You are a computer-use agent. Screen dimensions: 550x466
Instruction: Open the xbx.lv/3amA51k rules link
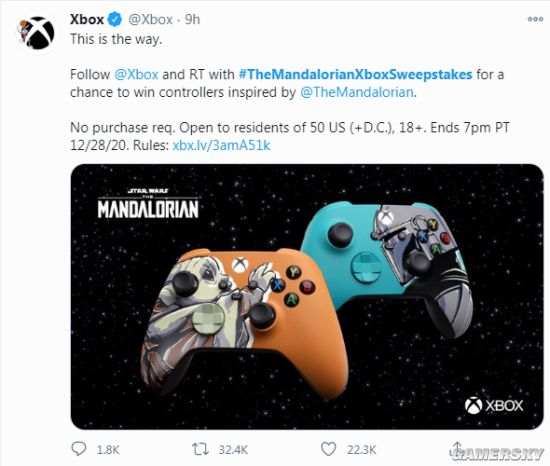221,145
